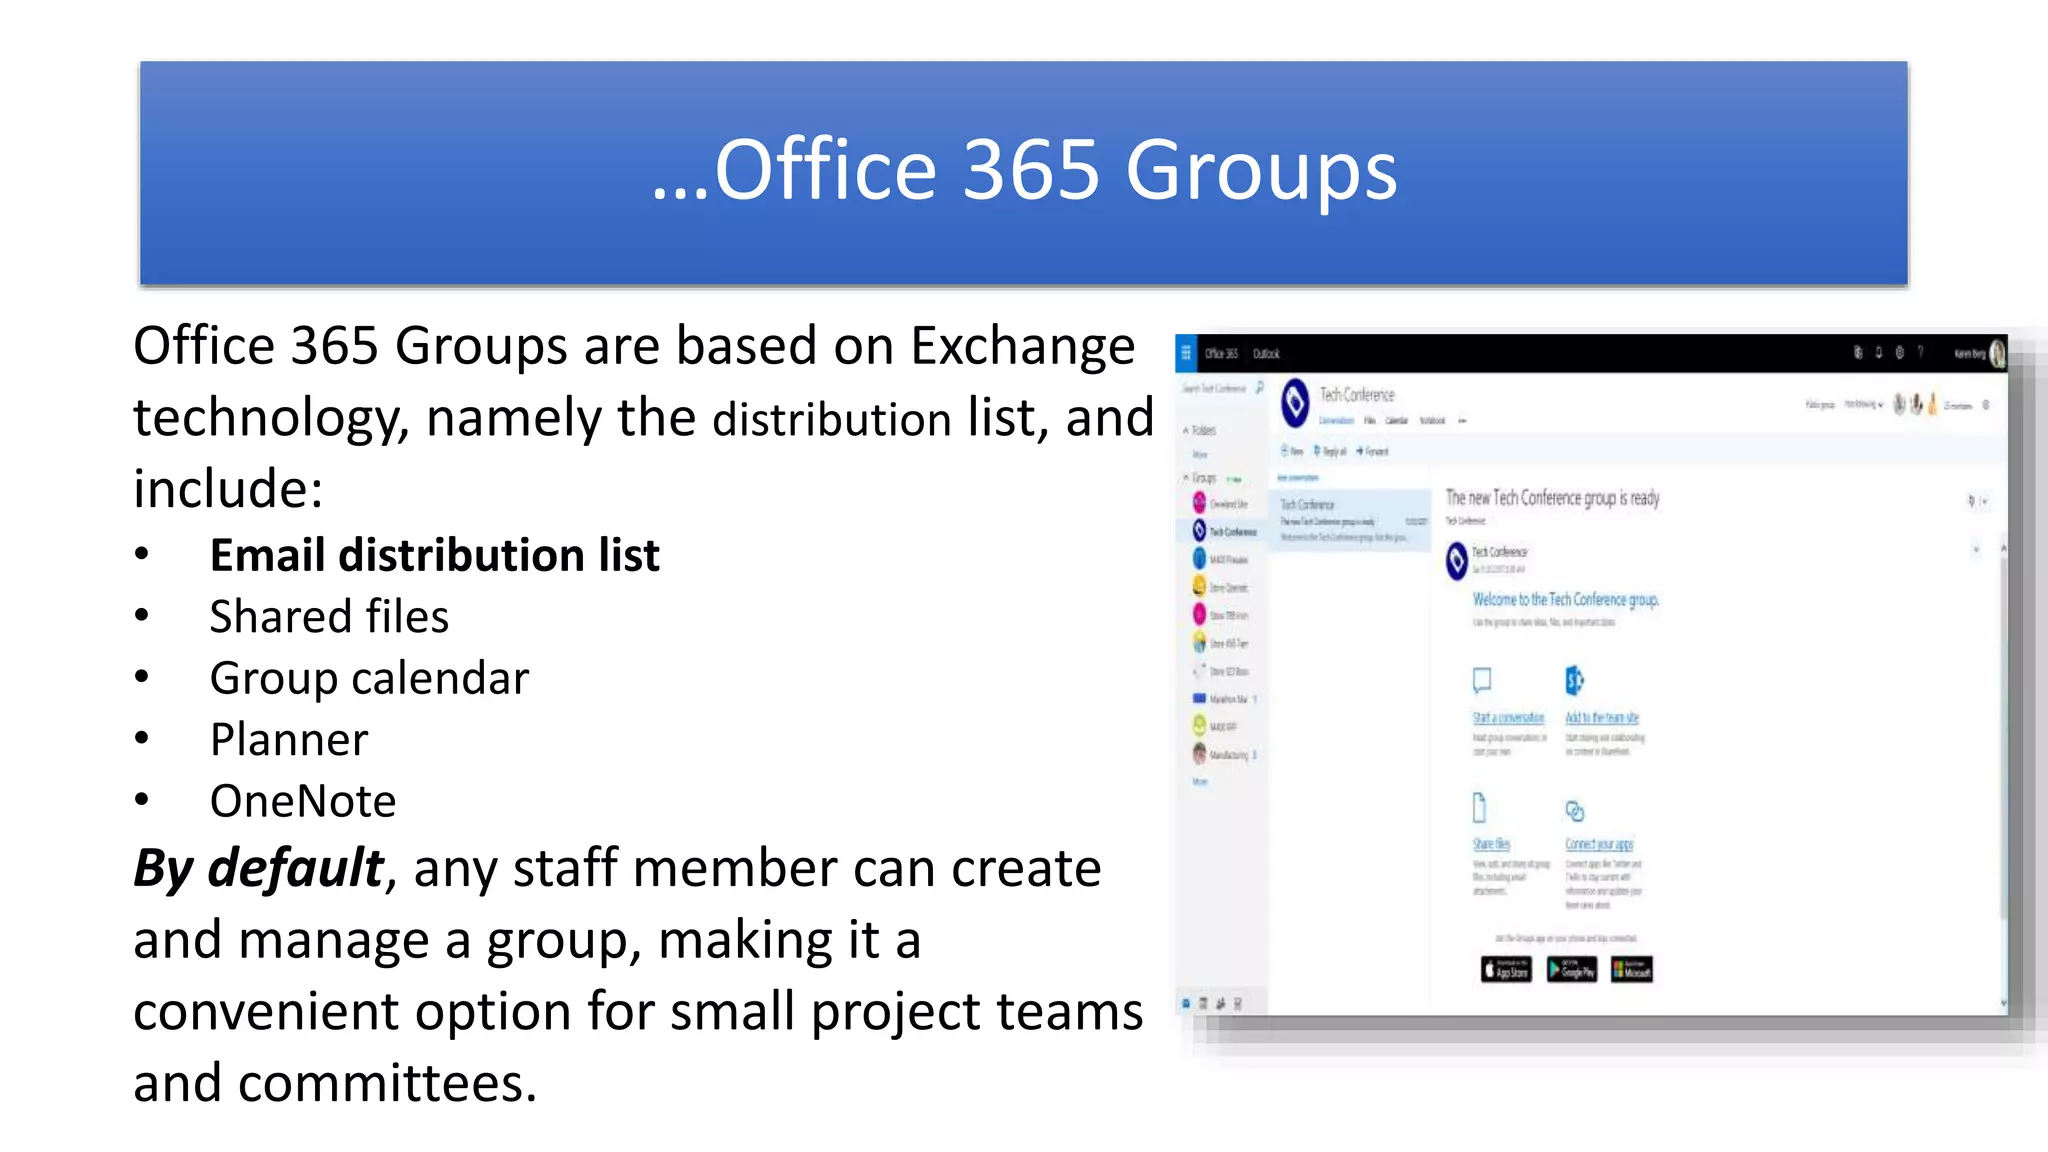Open message actions dropdown arrow
2048x1152 pixels.
(x=1985, y=501)
